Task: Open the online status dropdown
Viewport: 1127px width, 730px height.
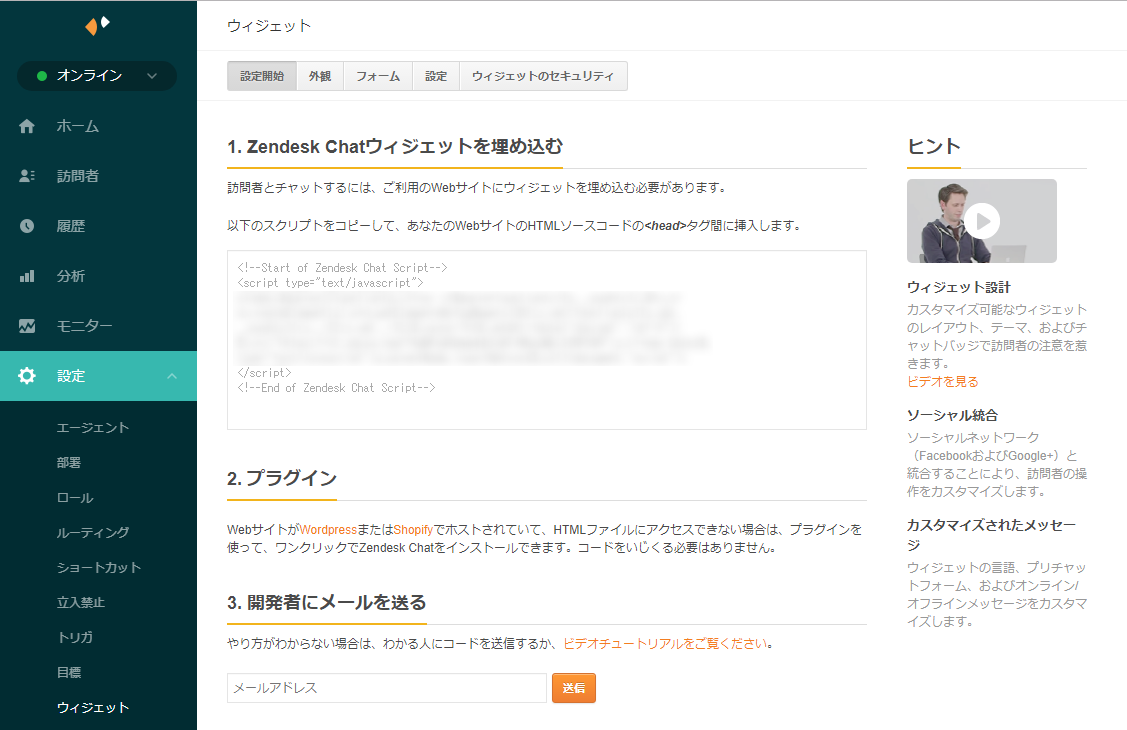Action: (97, 76)
